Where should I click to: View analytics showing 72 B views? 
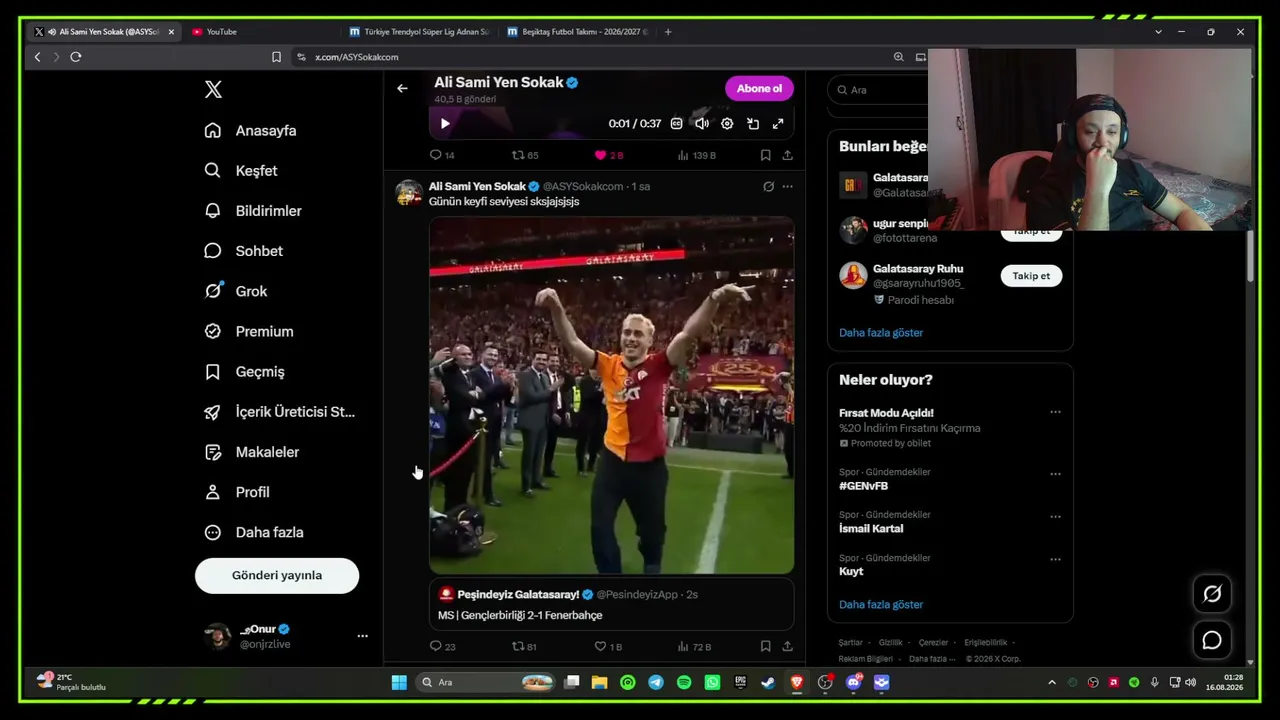695,646
